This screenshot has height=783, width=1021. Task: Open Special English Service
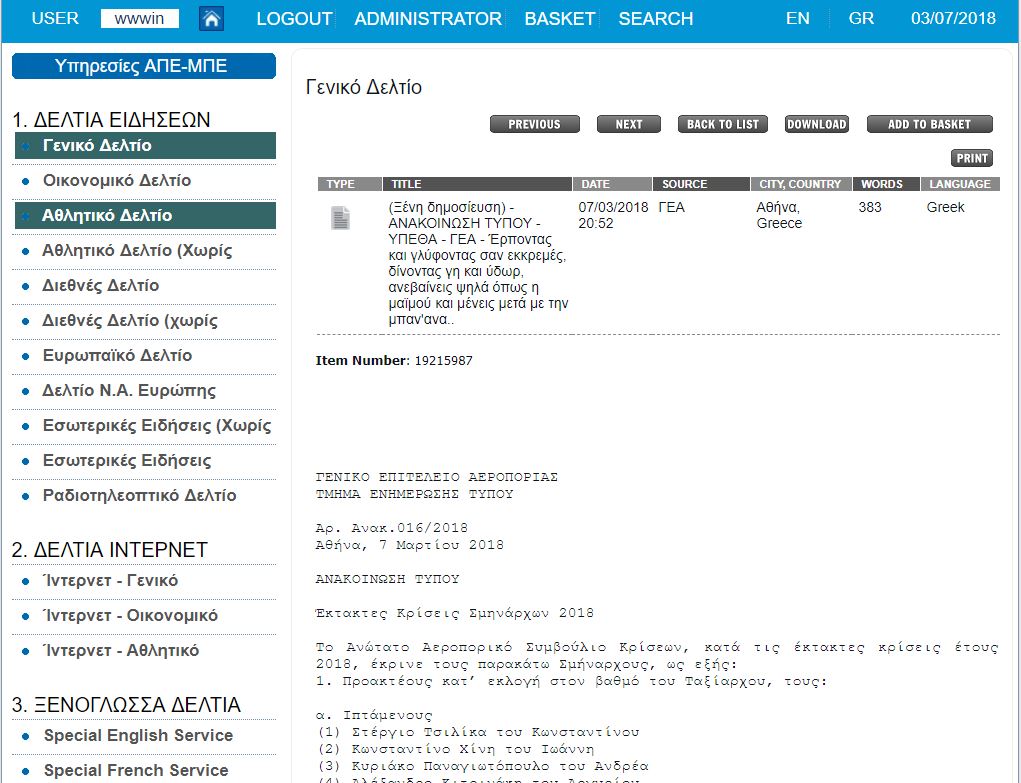point(138,736)
